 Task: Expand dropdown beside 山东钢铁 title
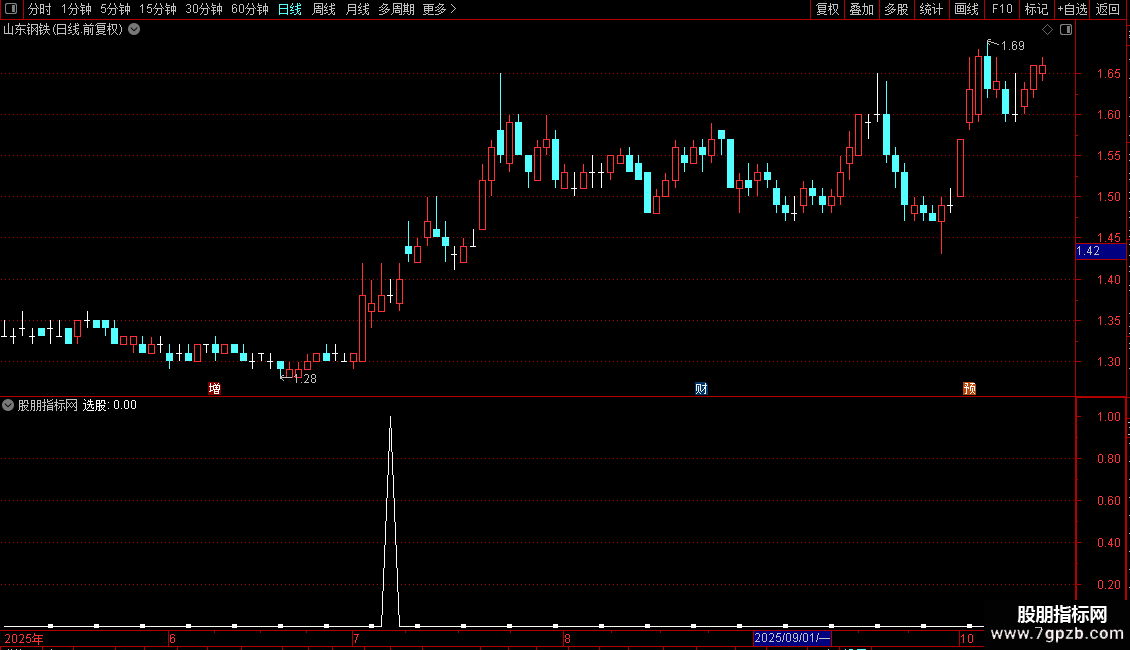134,30
